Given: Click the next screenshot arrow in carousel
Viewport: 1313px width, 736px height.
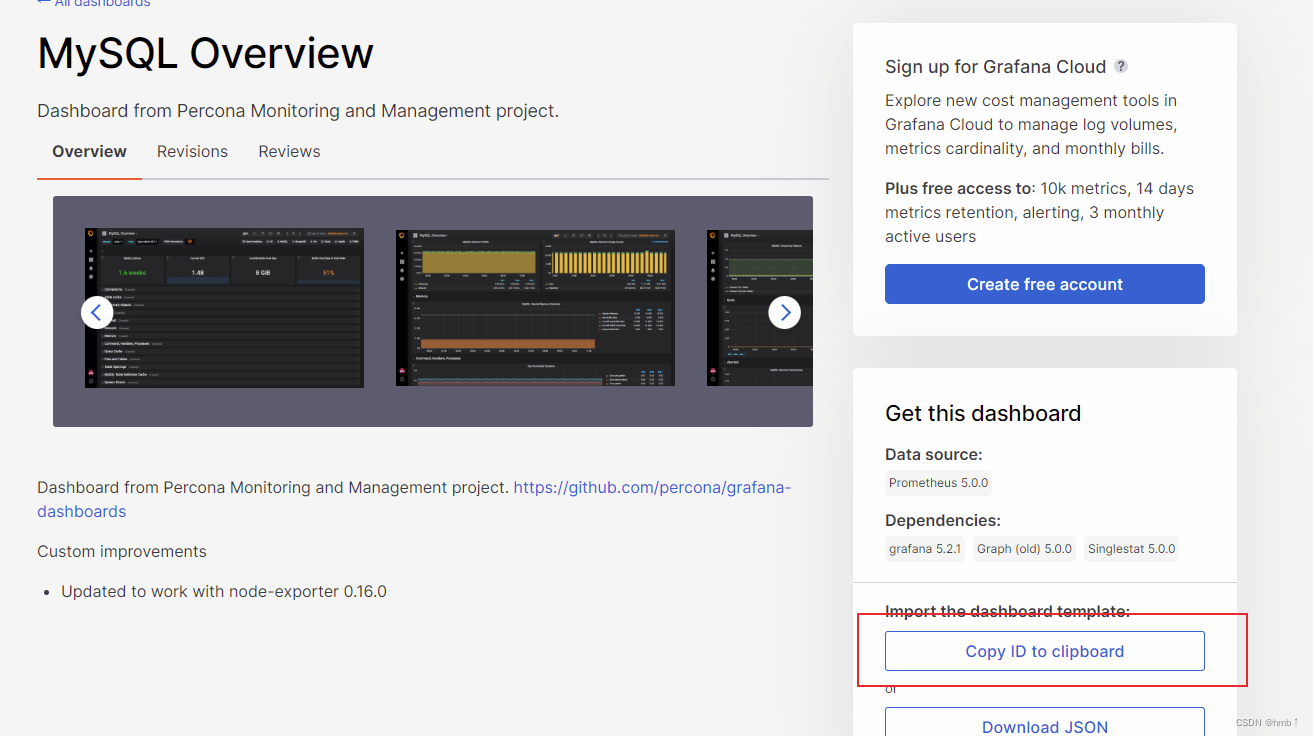Looking at the screenshot, I should [x=785, y=313].
